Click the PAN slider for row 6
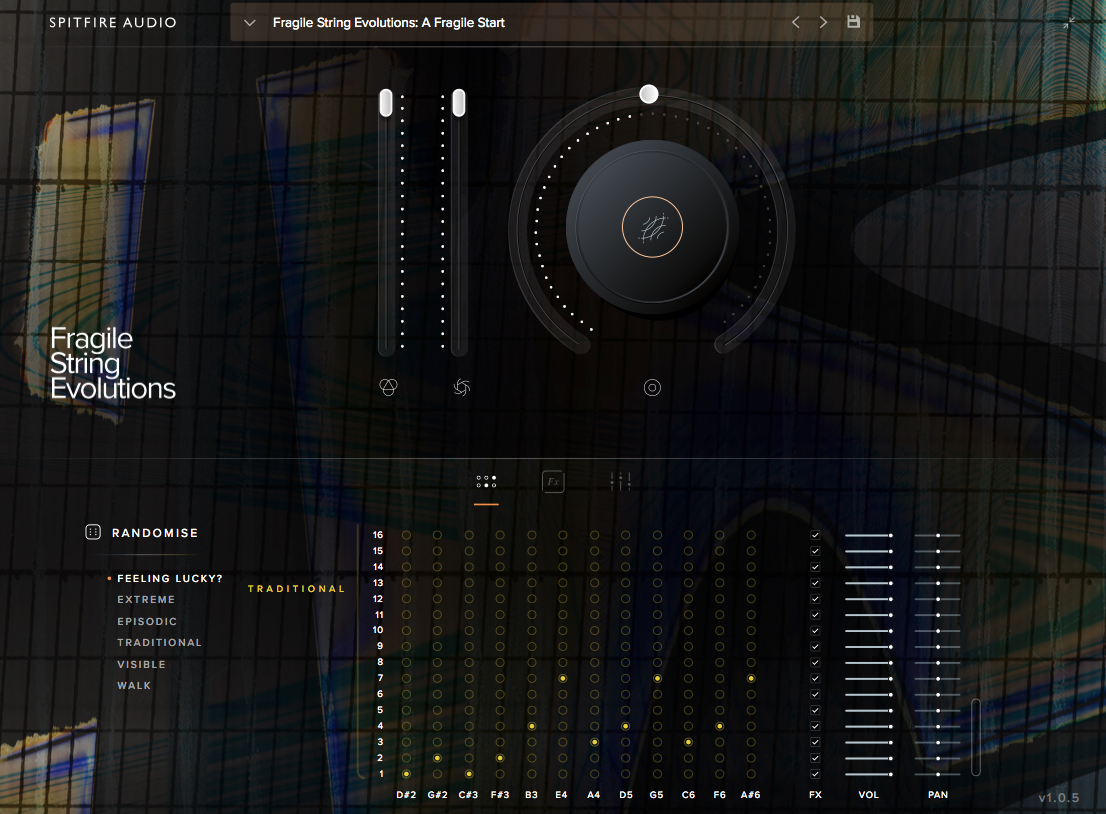 (937, 695)
